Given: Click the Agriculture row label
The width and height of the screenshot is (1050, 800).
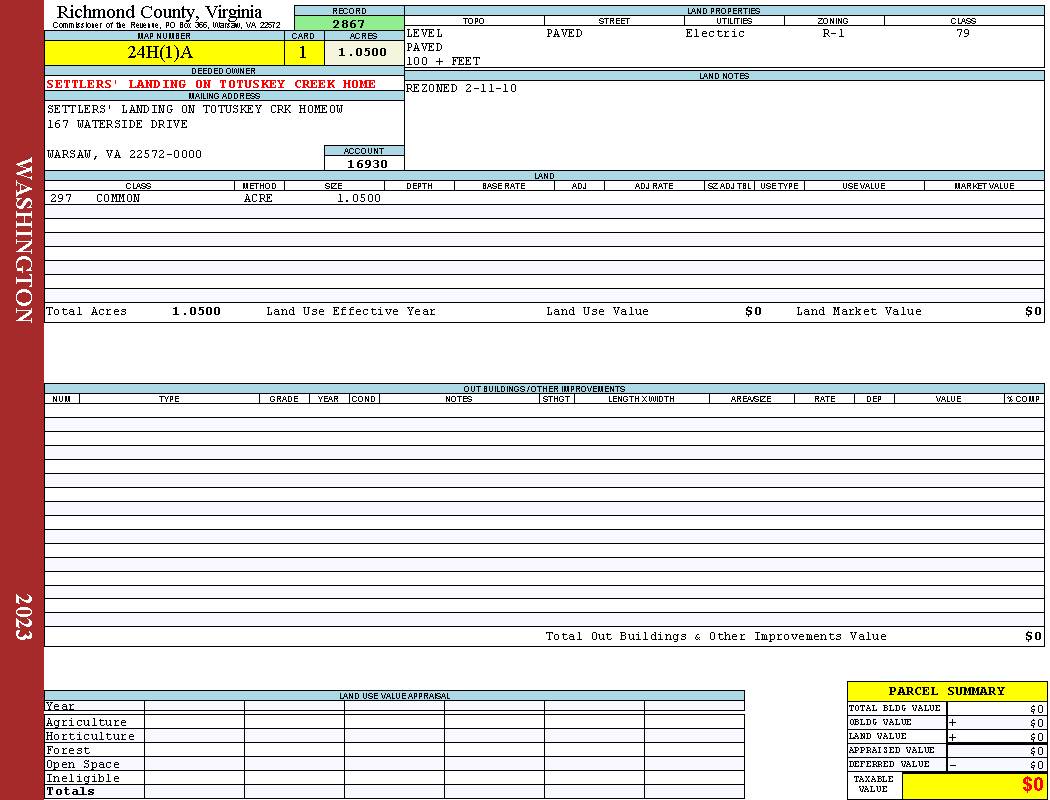Looking at the screenshot, I should pos(86,722).
